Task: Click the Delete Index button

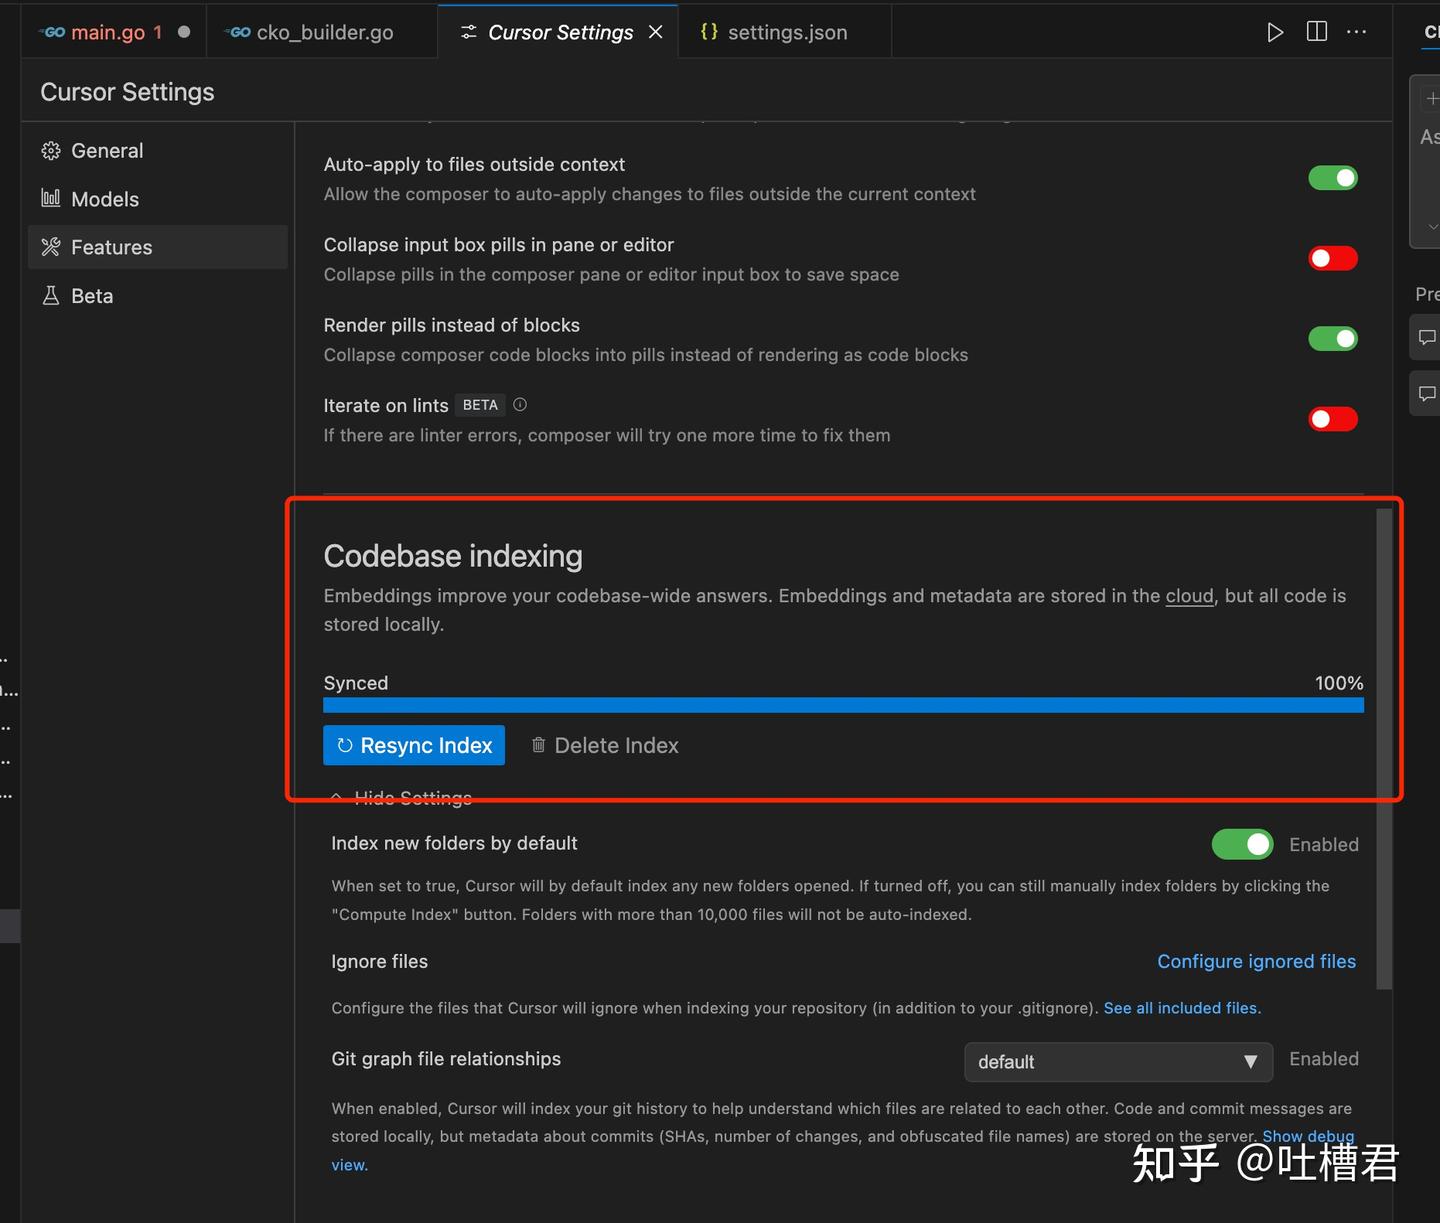Action: pyautogui.click(x=605, y=745)
